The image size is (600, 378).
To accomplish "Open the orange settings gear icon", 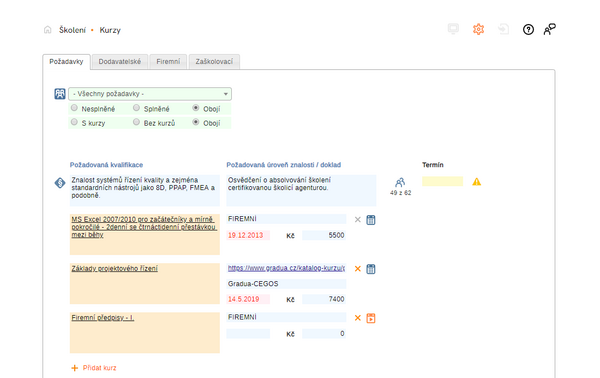I will point(478,29).
